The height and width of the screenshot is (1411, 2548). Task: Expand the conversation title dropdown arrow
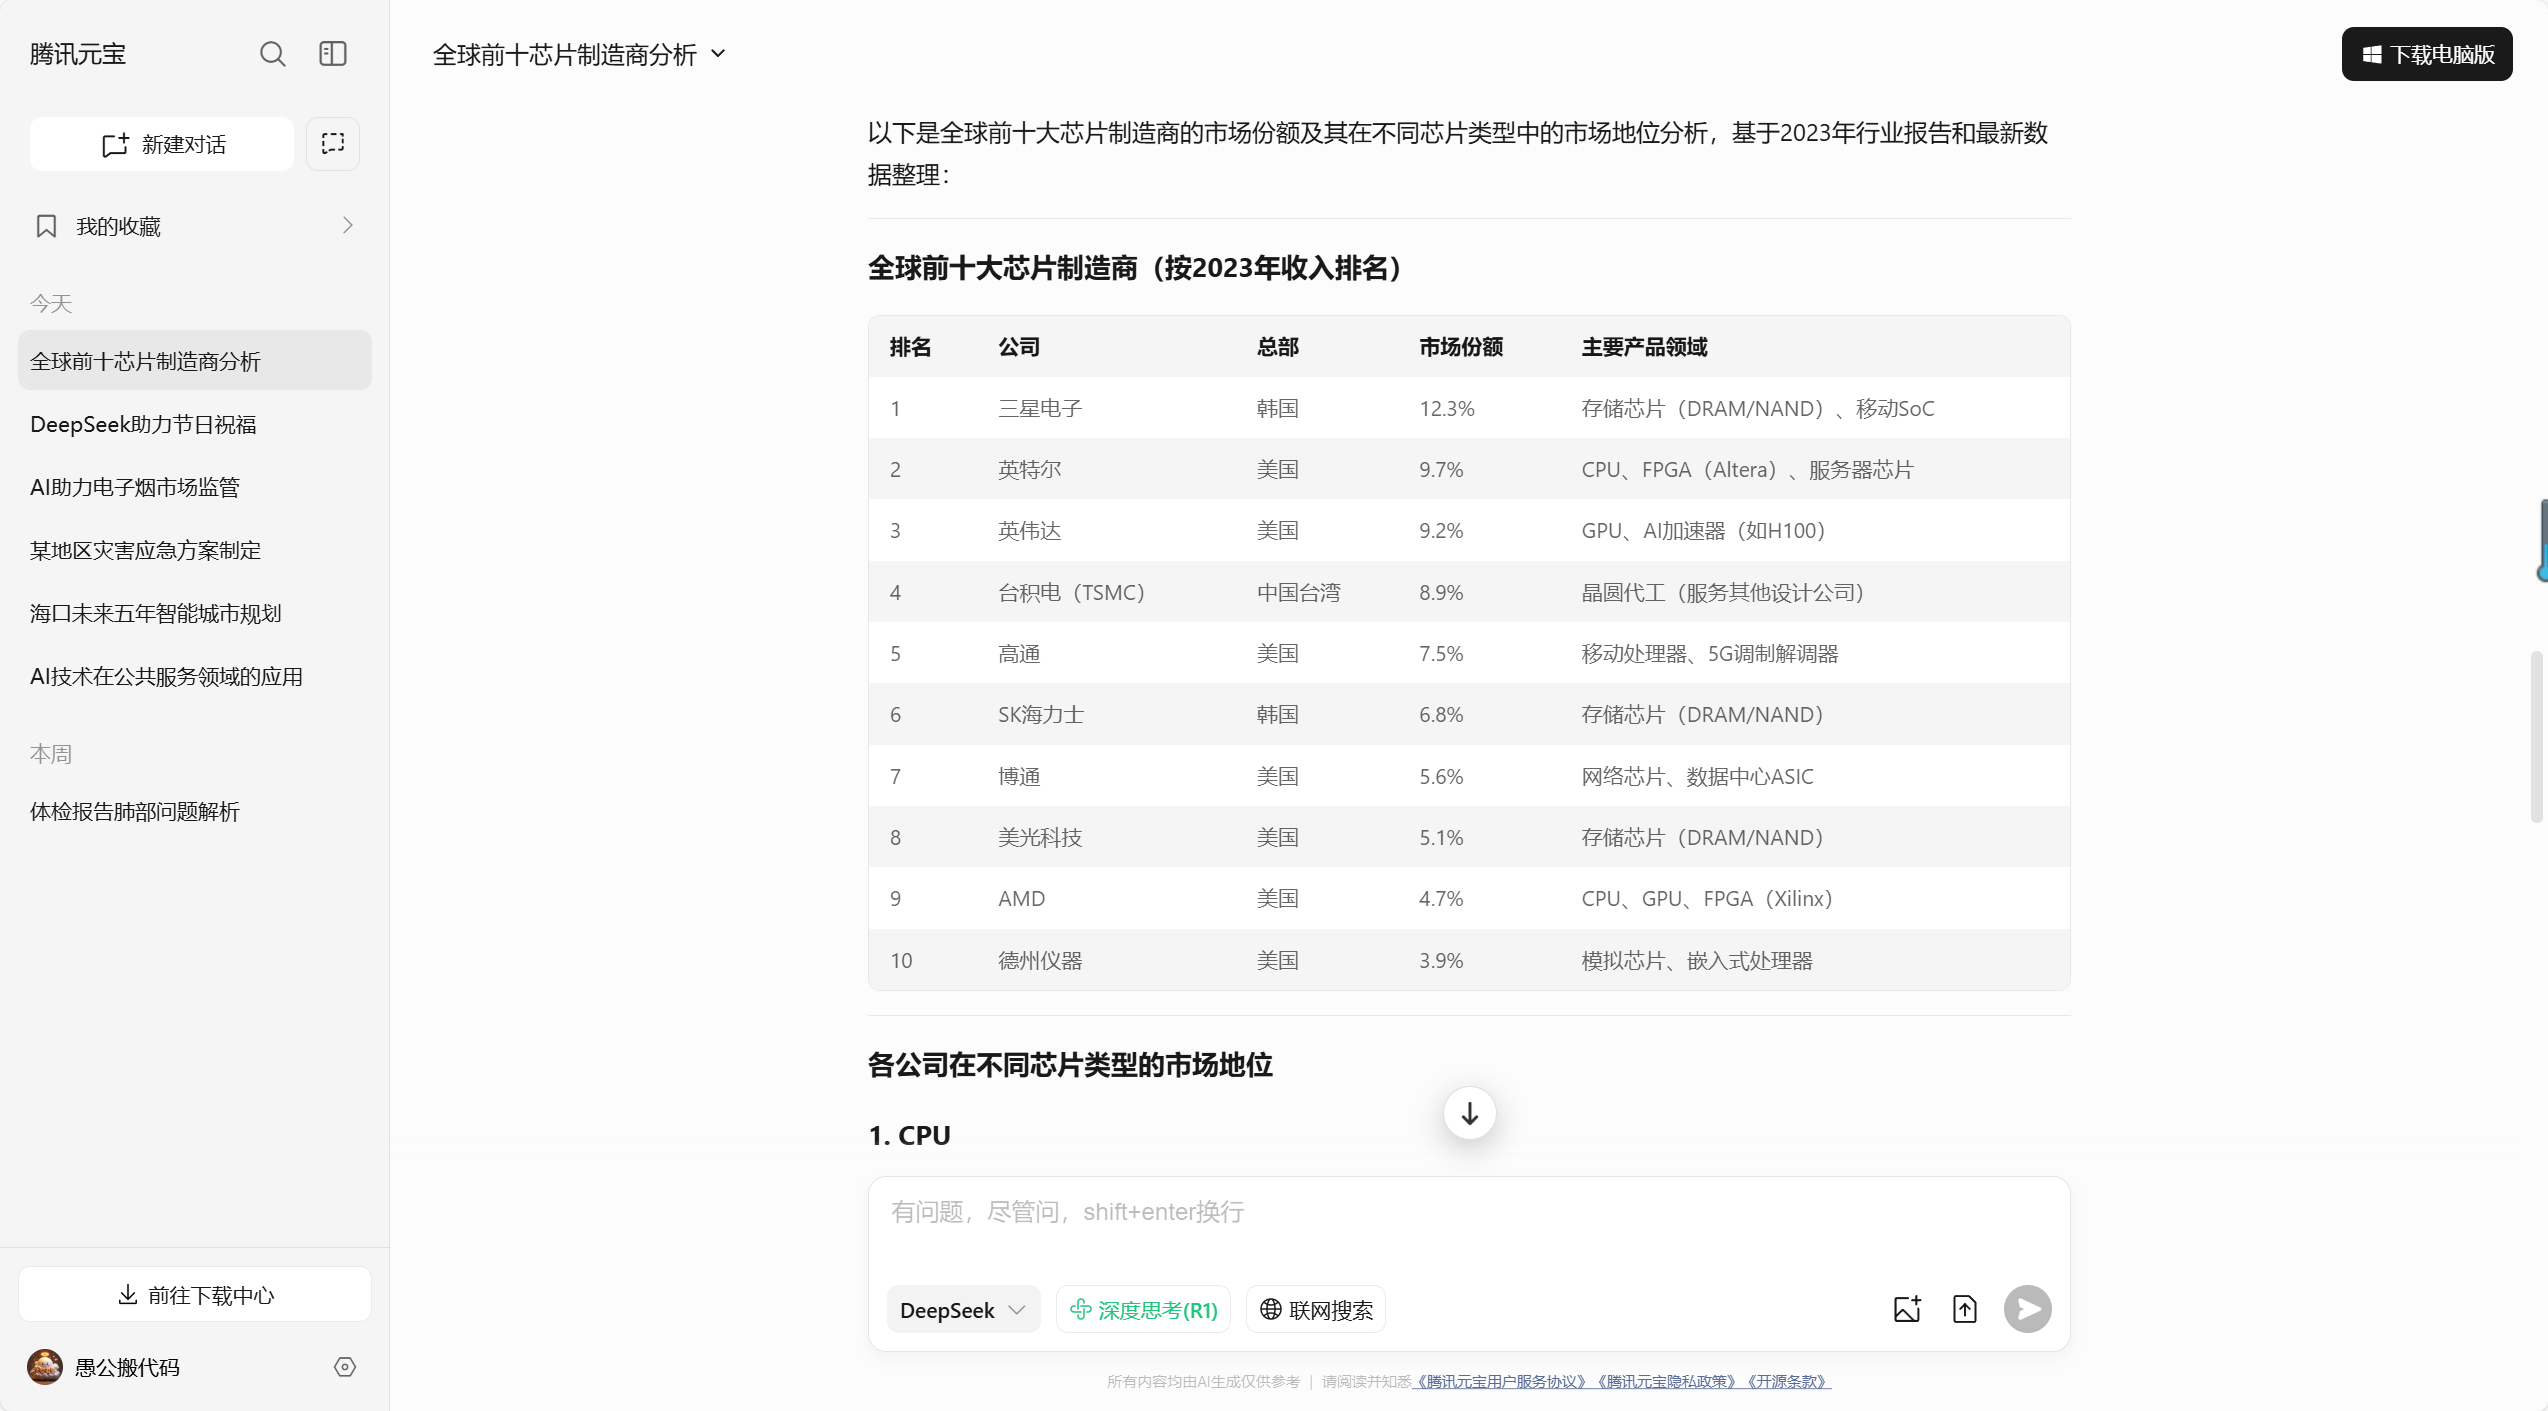click(x=718, y=54)
